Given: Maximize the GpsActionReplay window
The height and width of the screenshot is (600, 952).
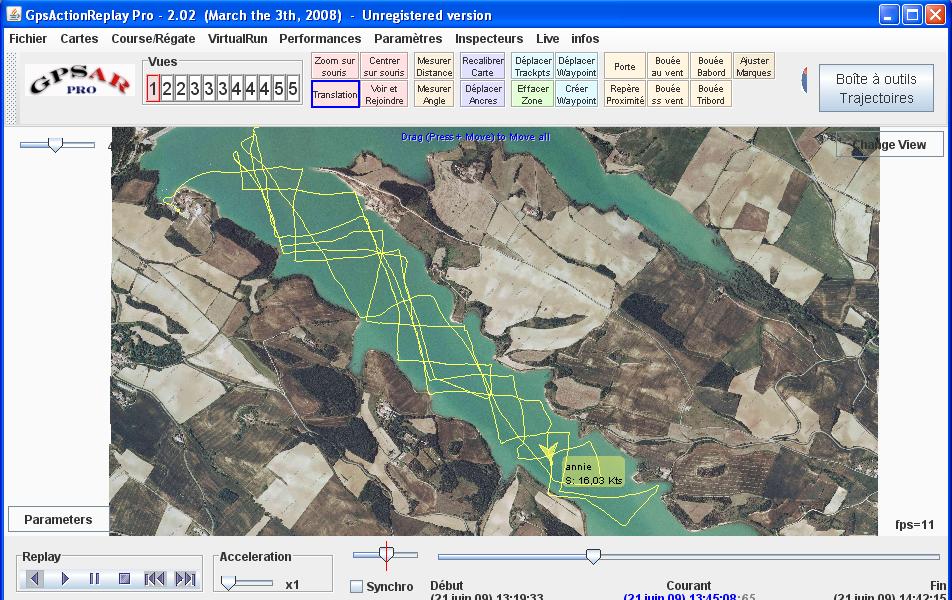Looking at the screenshot, I should [912, 15].
